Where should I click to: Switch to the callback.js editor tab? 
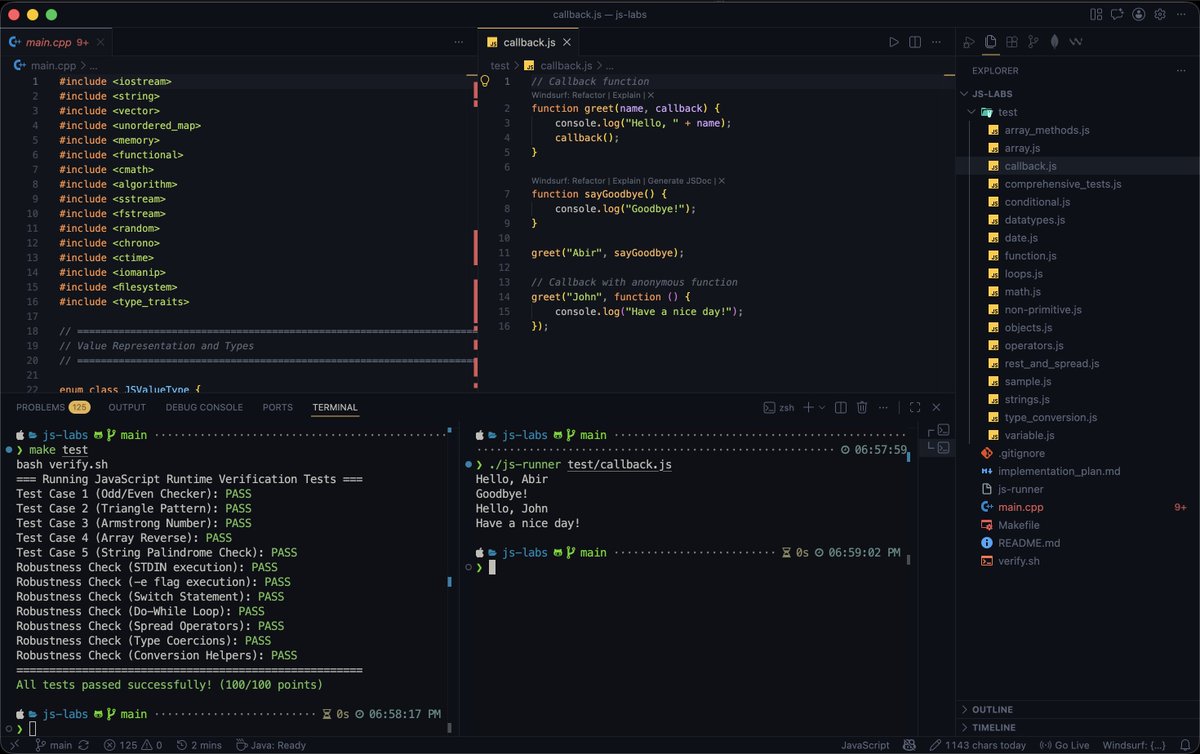click(x=529, y=42)
